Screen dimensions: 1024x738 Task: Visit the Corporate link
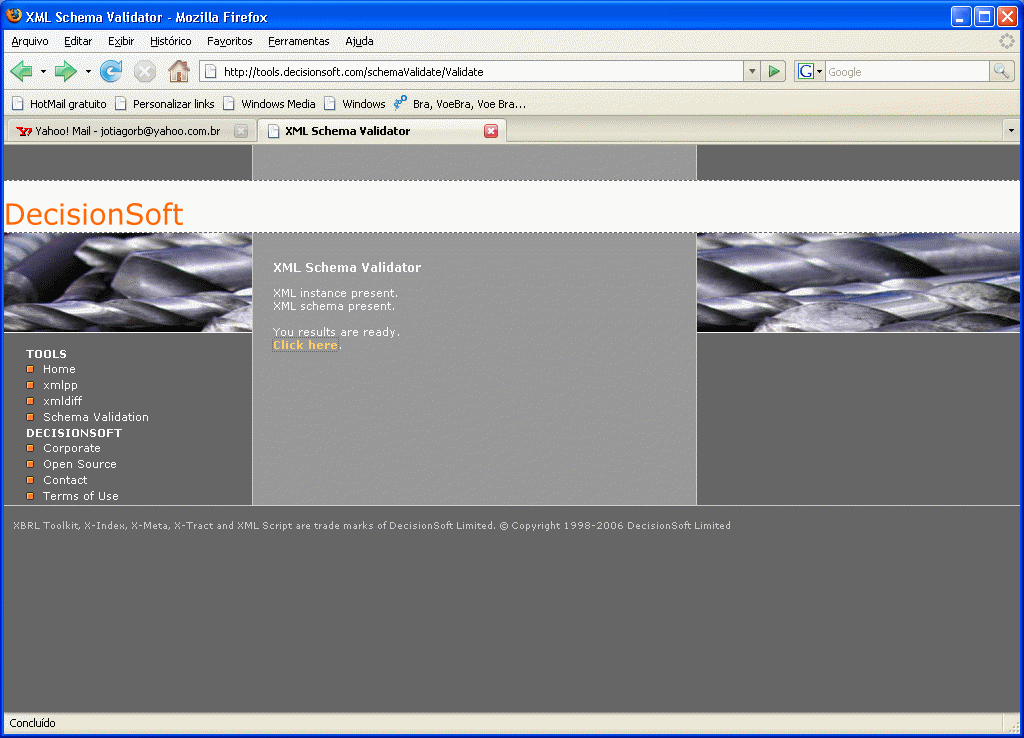pos(72,448)
